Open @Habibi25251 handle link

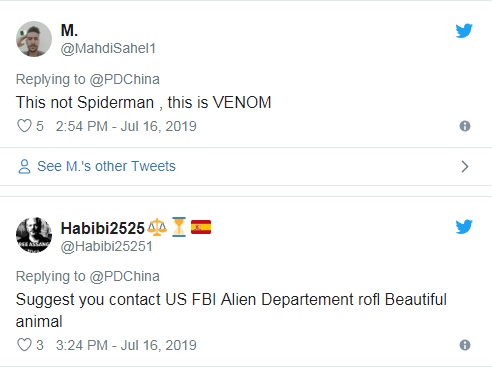[107, 247]
